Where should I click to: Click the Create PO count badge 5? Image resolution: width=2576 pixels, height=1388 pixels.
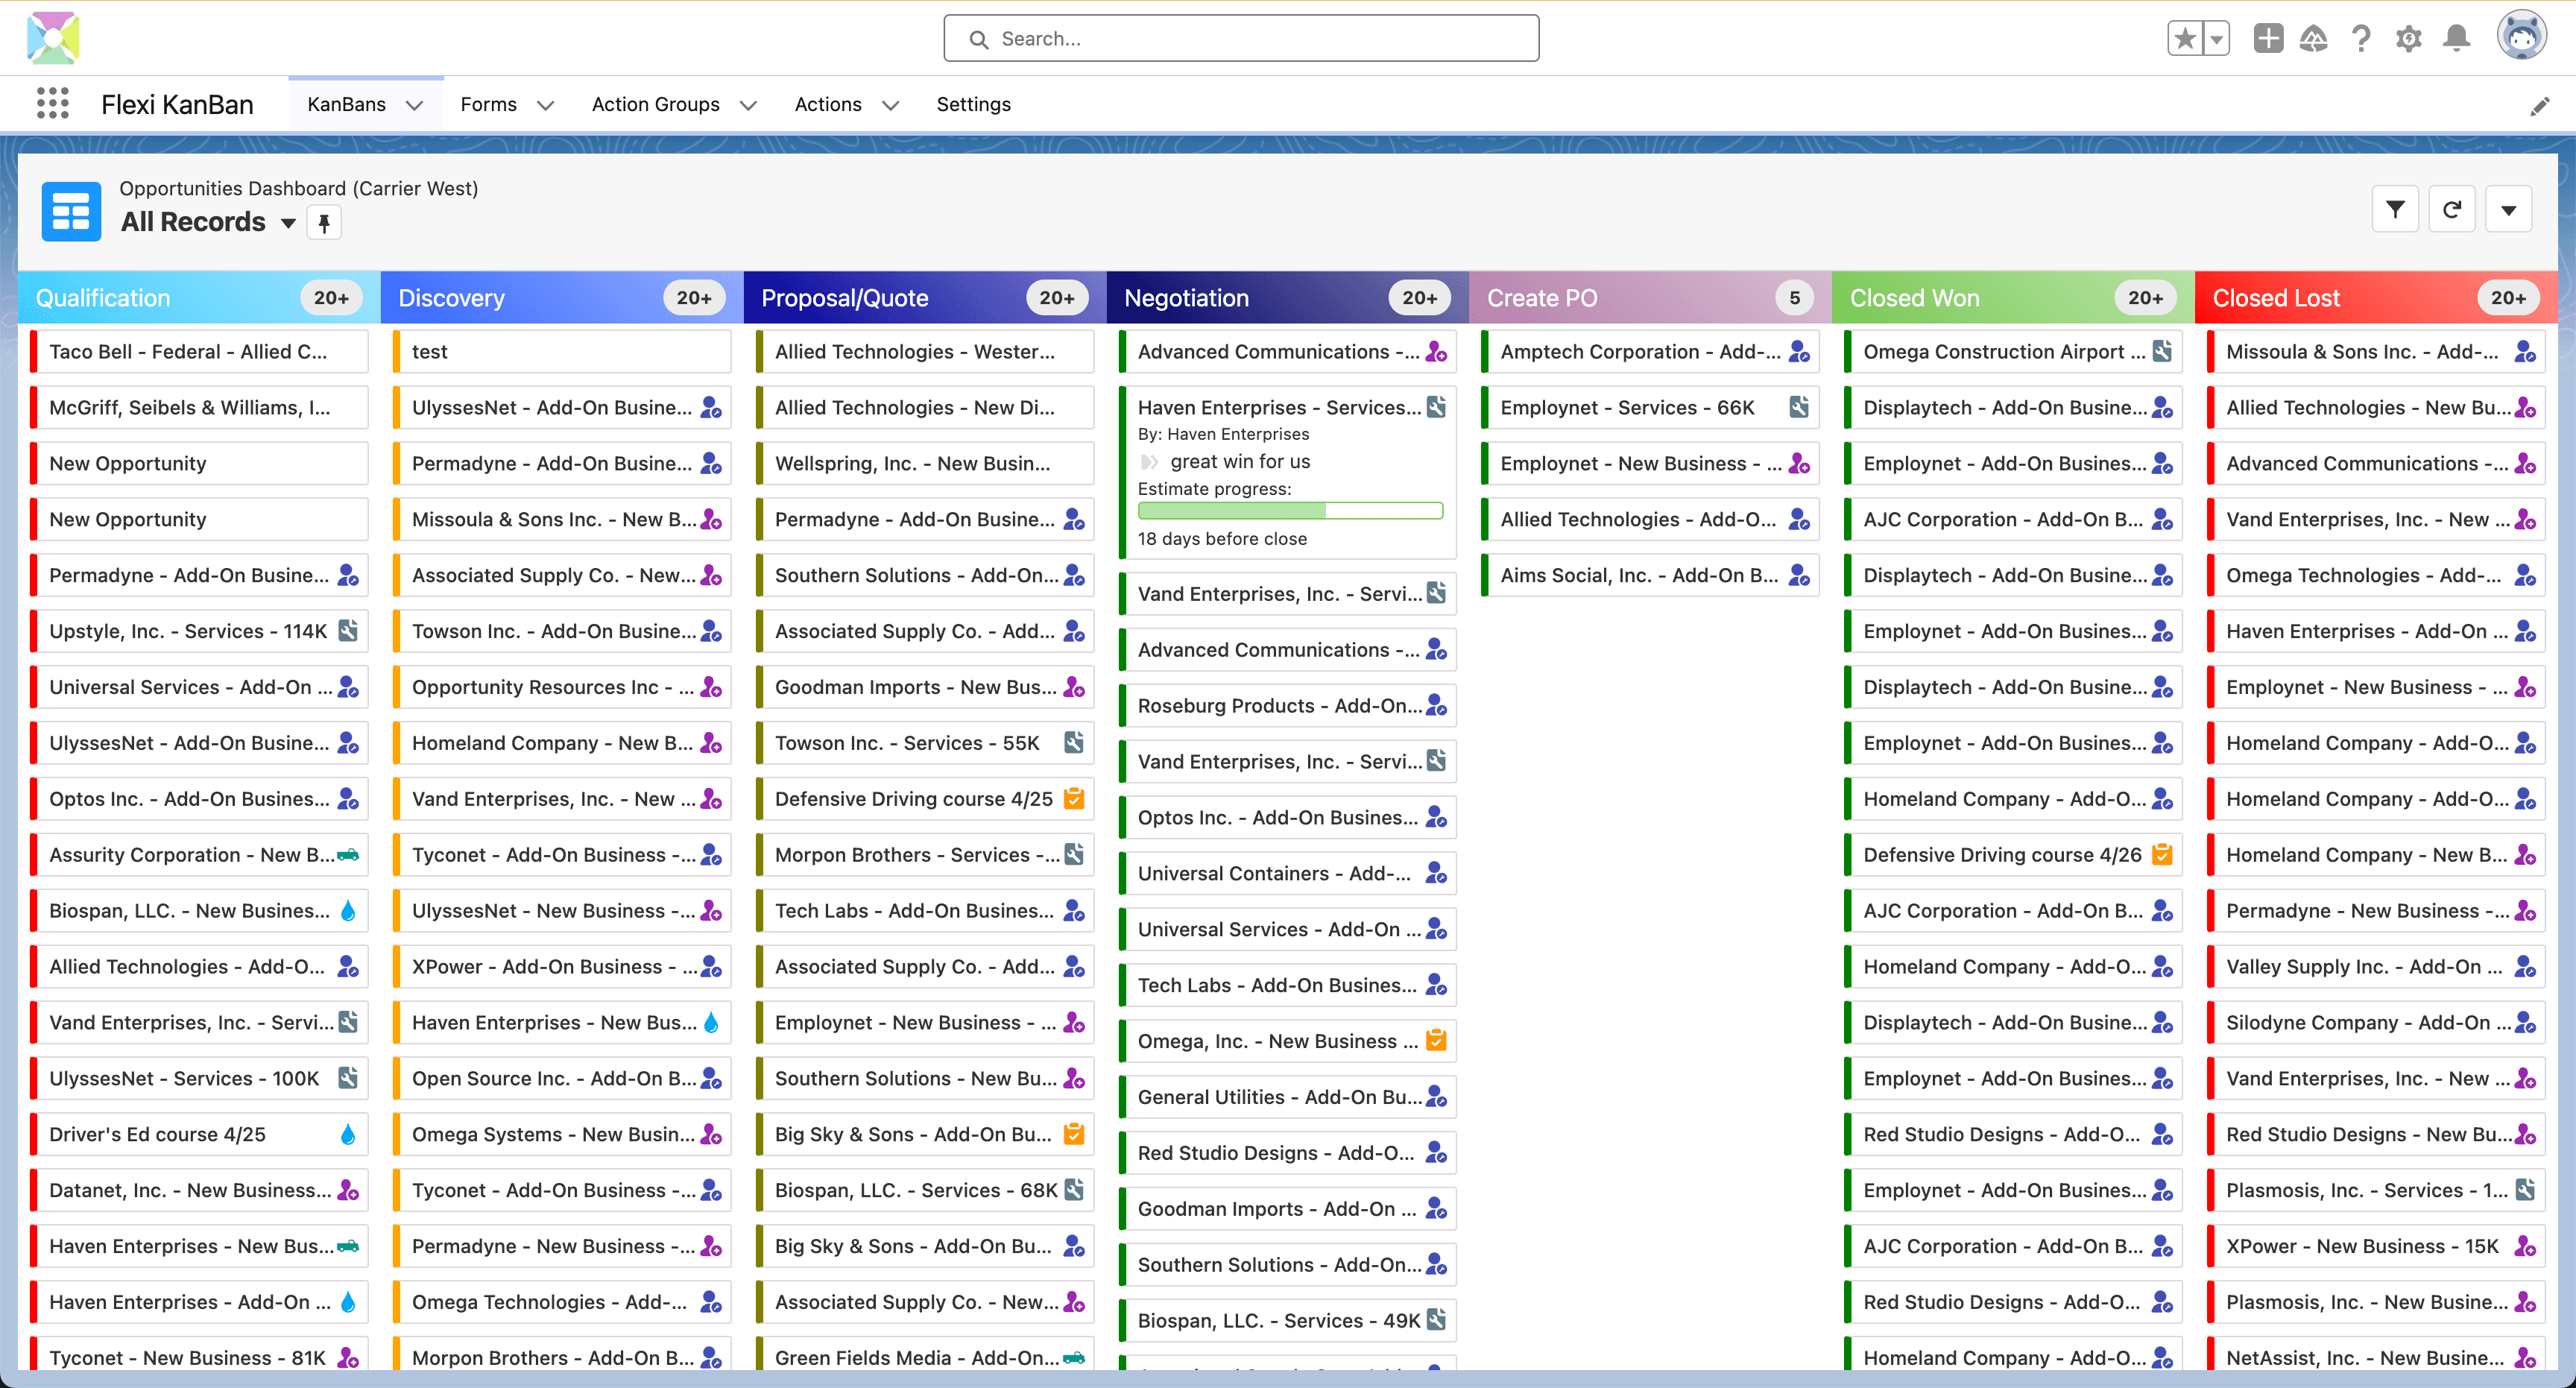pos(1795,298)
